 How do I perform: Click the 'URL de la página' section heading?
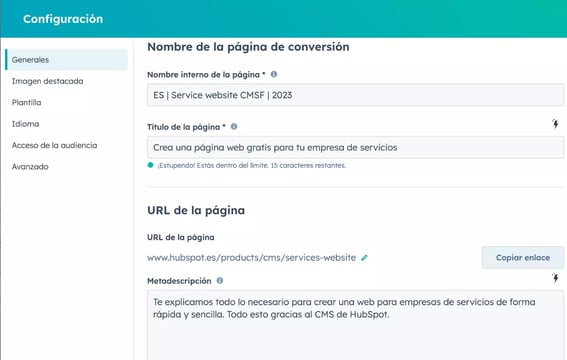point(196,210)
